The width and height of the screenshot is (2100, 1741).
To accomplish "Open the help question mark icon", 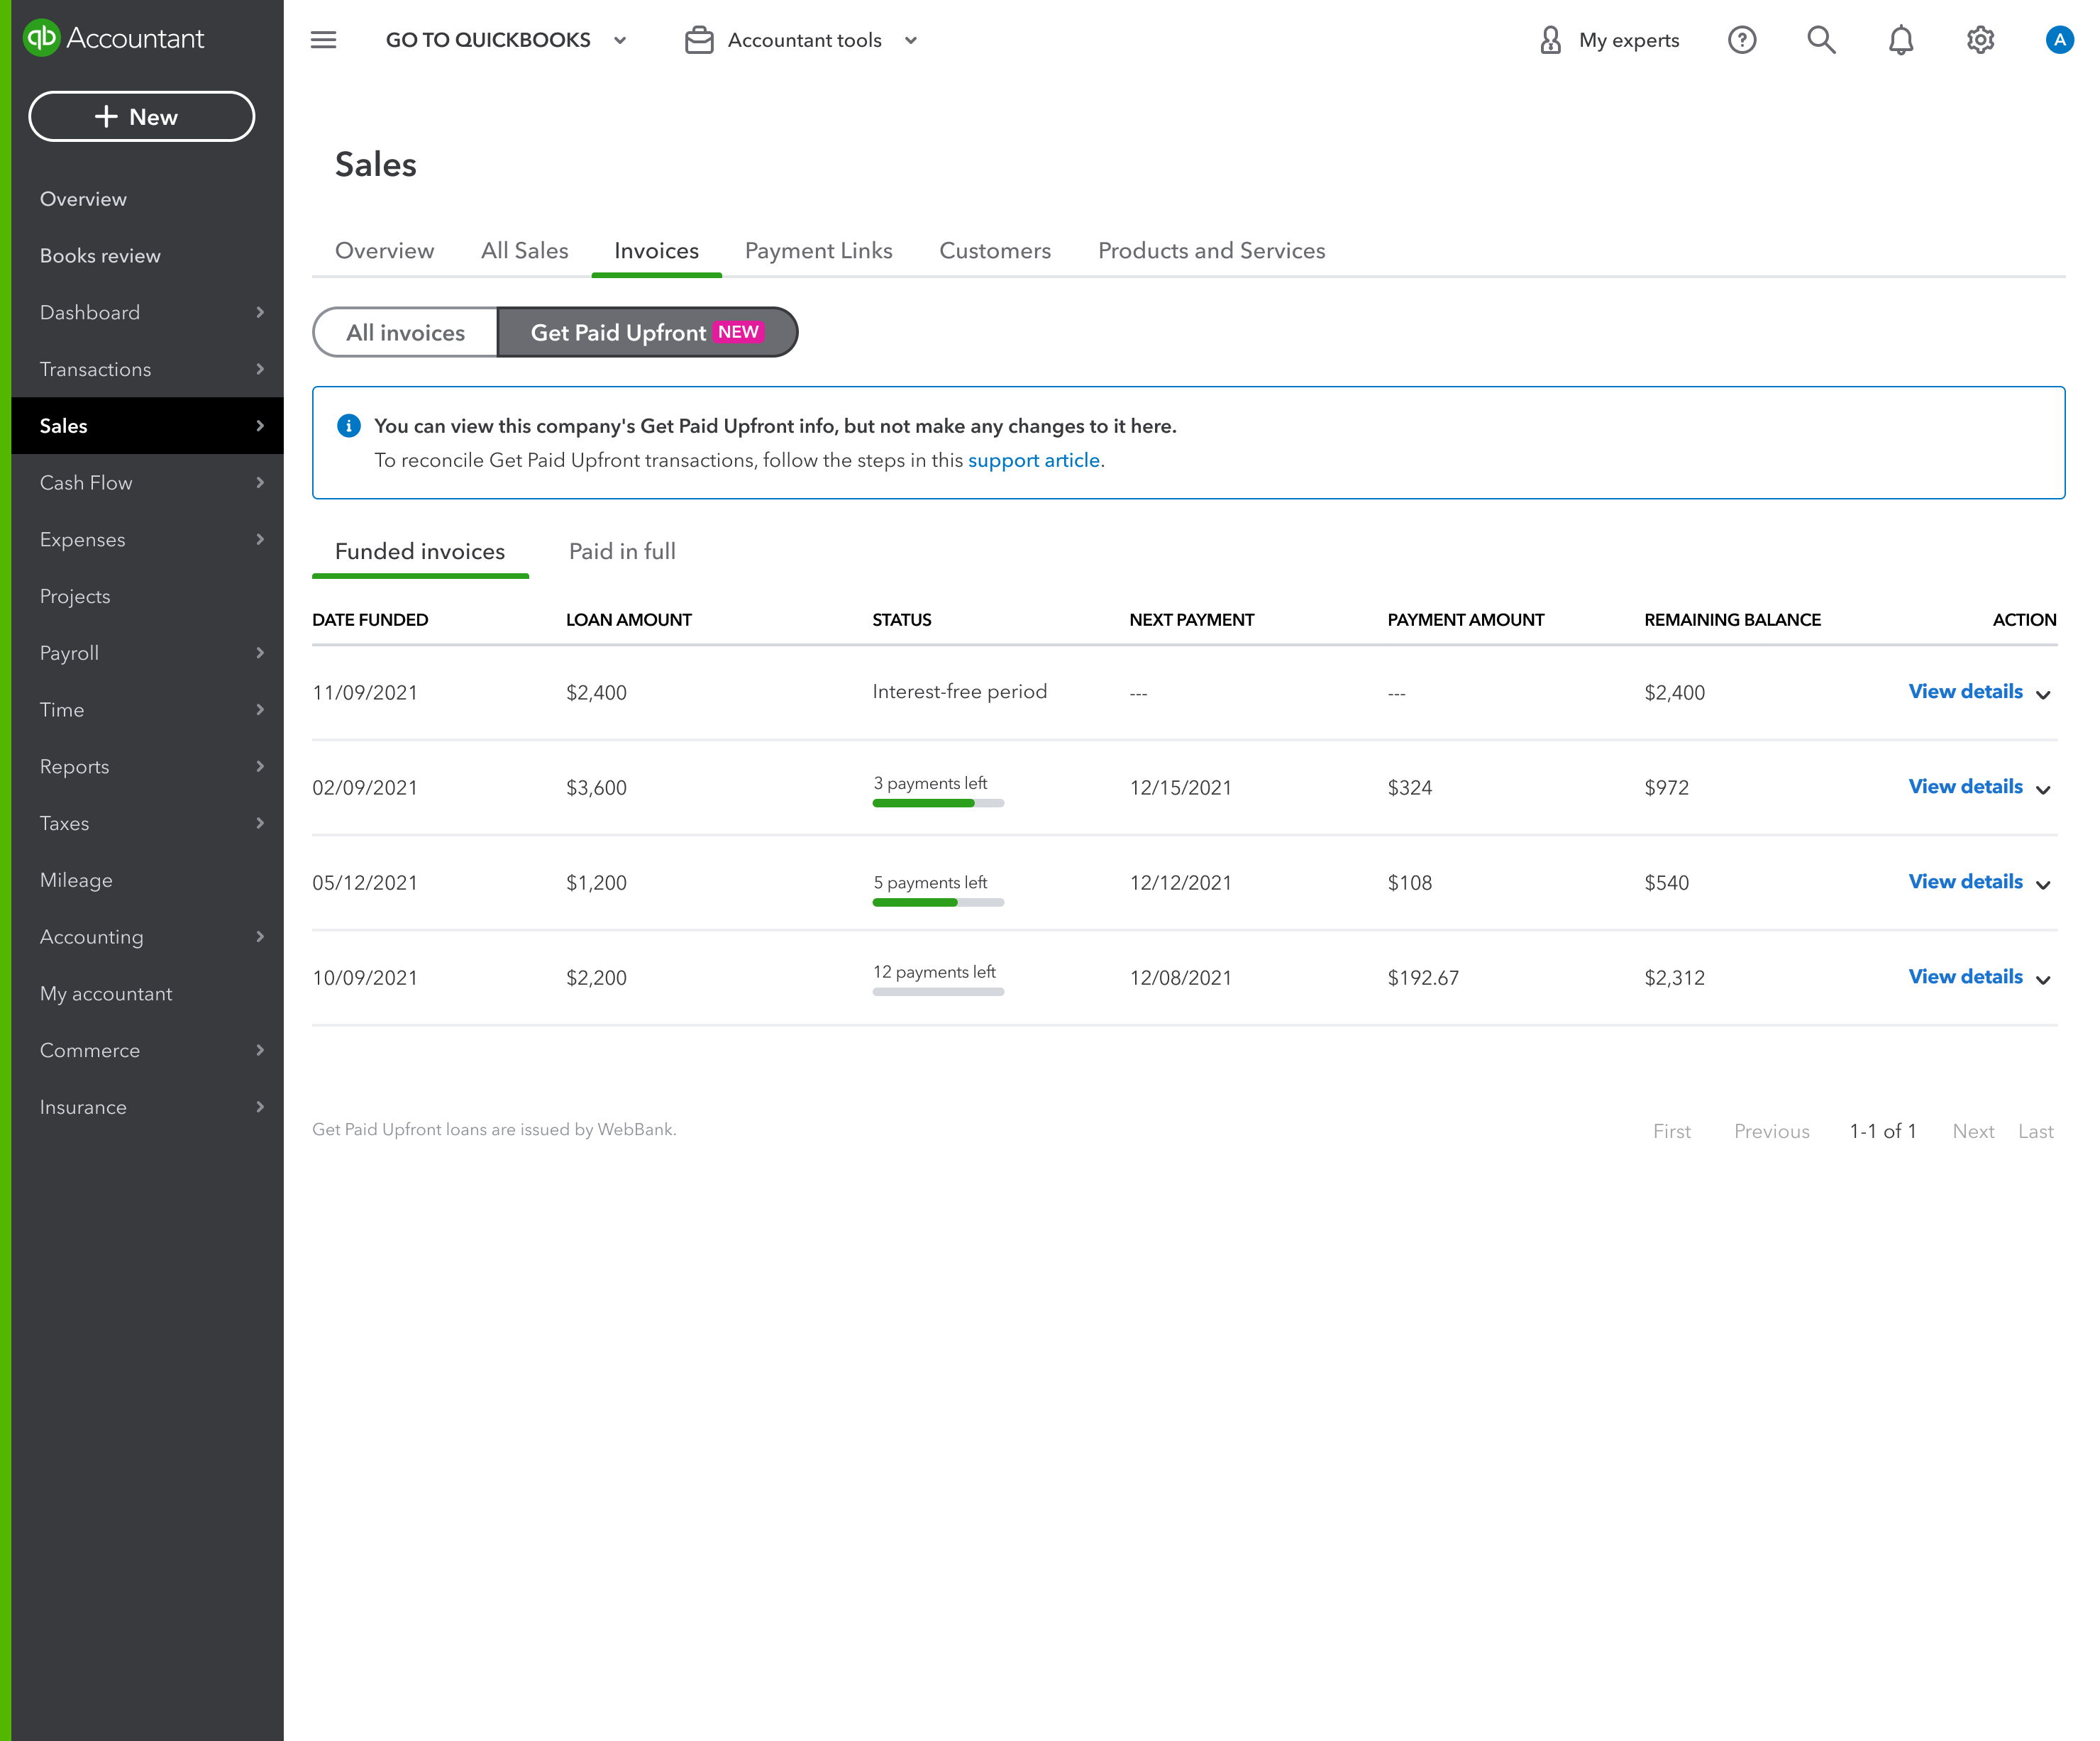I will [1742, 40].
